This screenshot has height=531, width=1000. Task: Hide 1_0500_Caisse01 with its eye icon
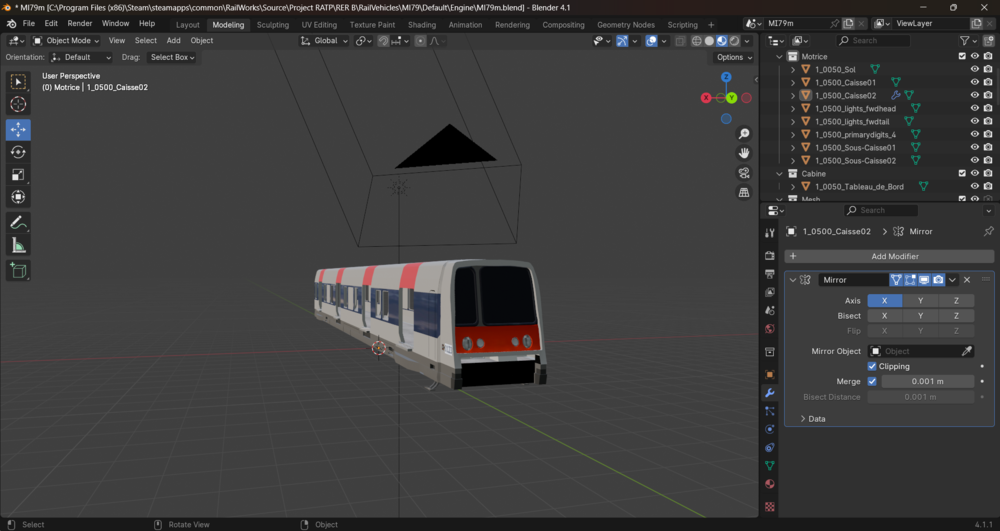974,82
